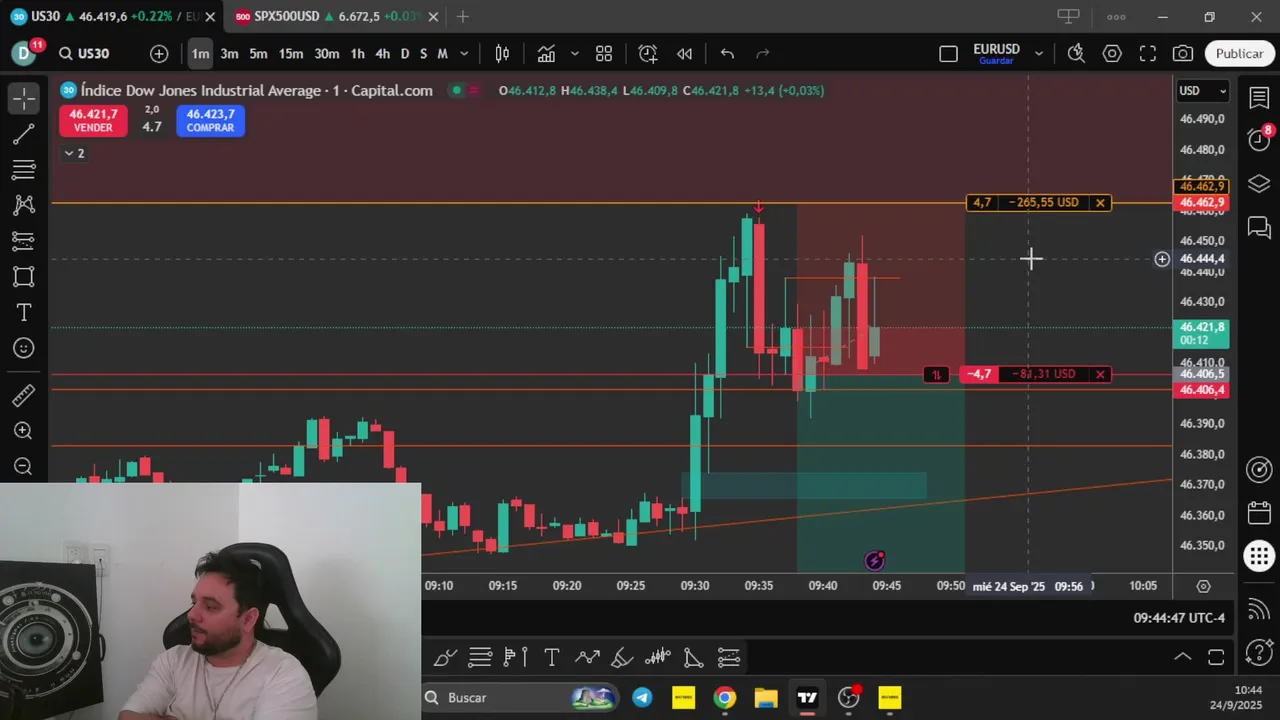Expand the bottom panel chevron
1280x720 pixels.
pos(1182,657)
